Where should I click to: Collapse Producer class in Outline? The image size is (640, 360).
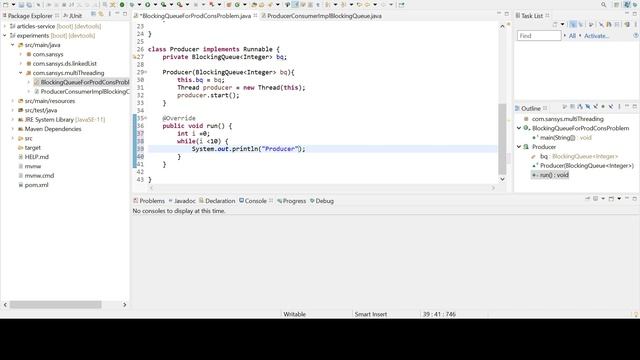[x=519, y=147]
